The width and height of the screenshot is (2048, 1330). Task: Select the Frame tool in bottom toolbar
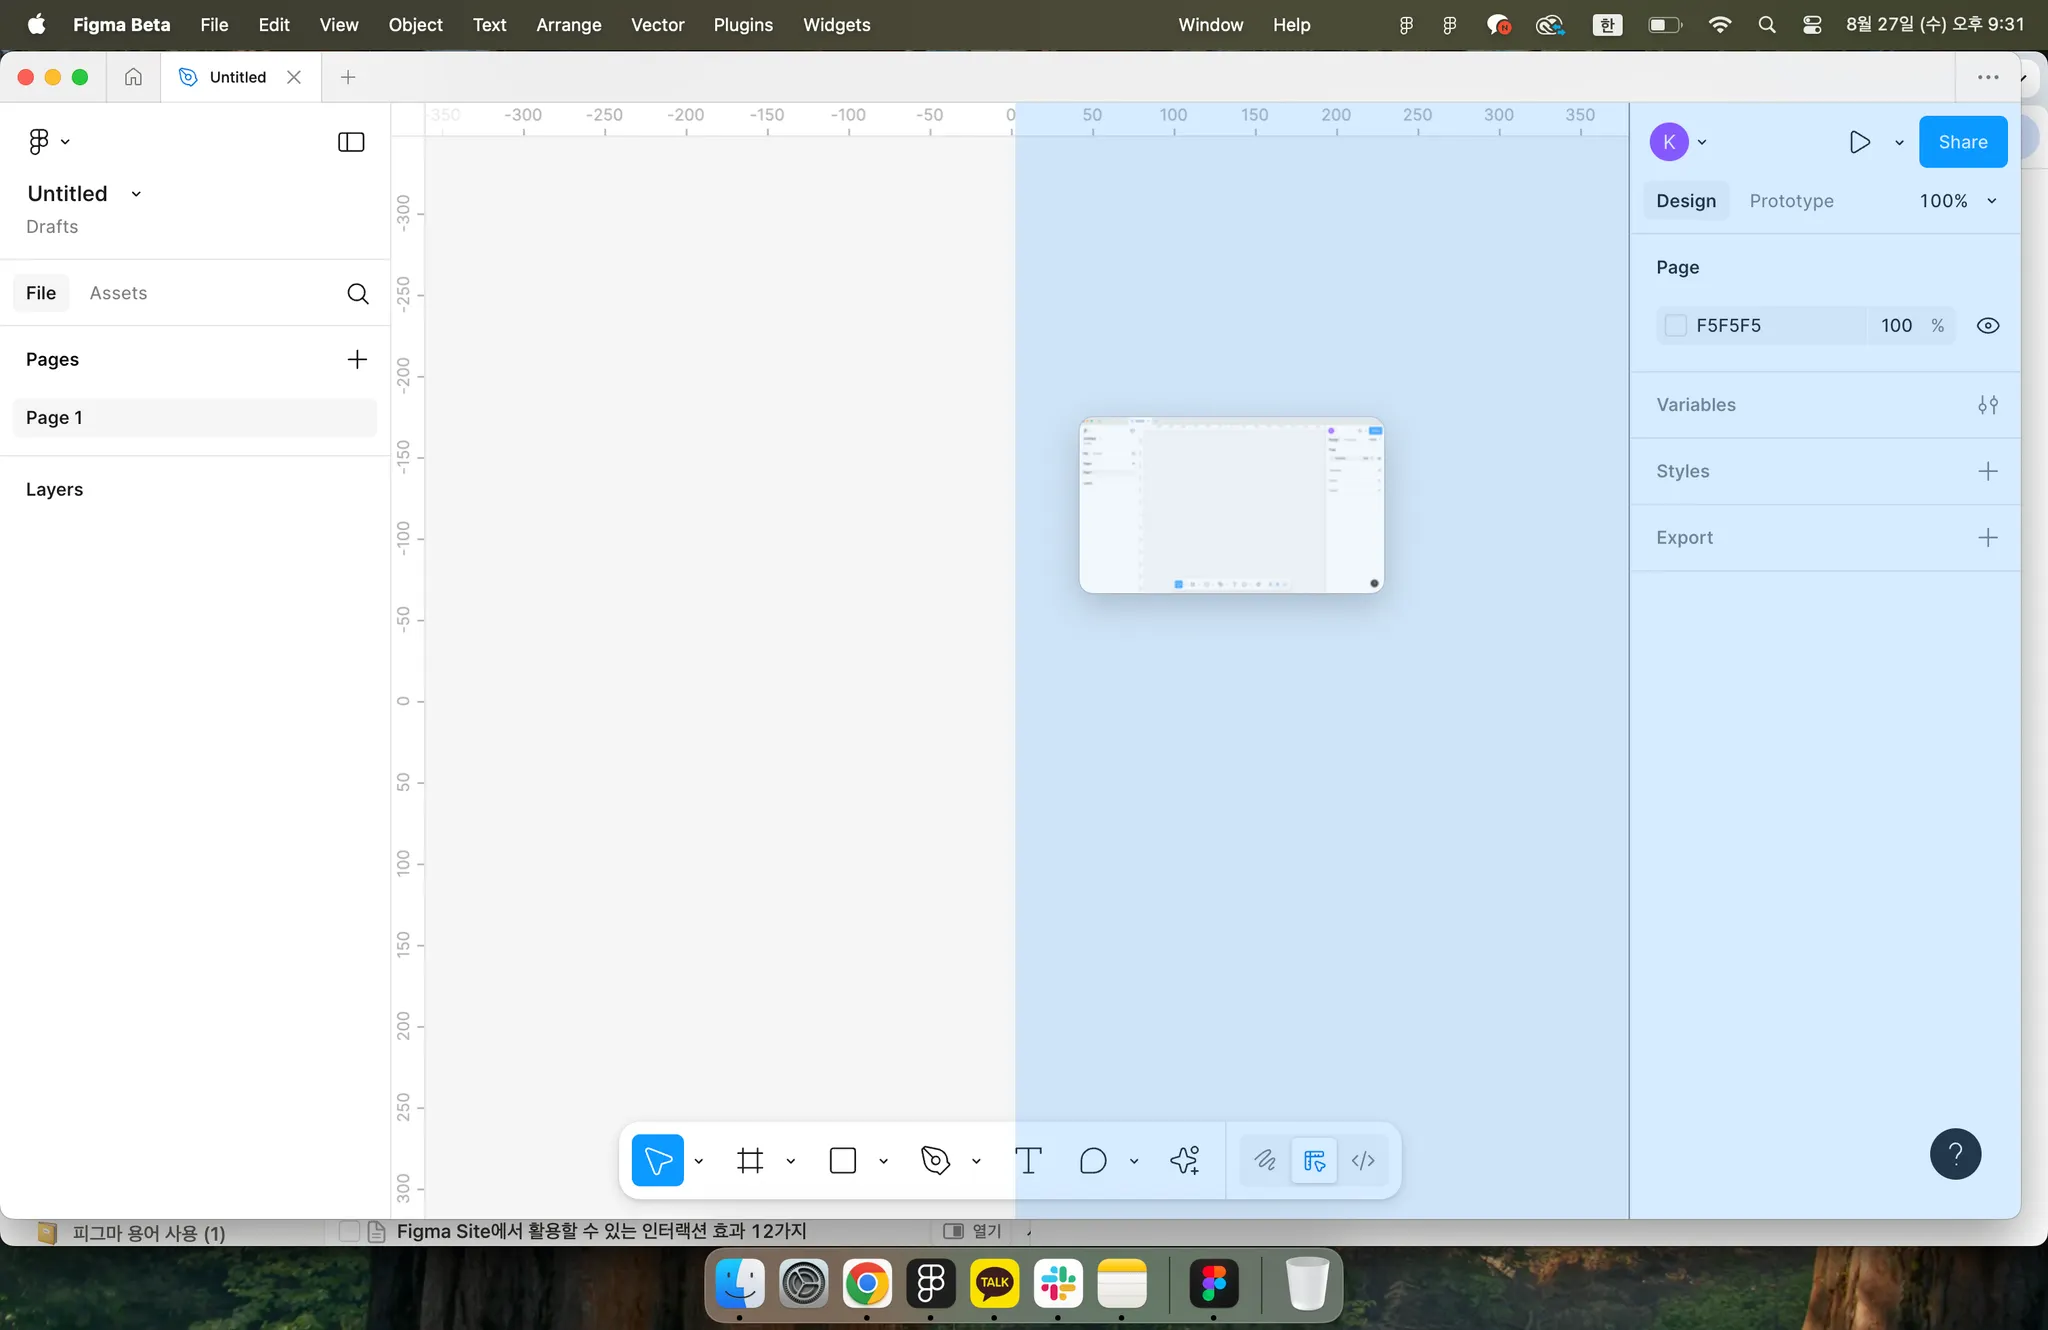point(750,1160)
